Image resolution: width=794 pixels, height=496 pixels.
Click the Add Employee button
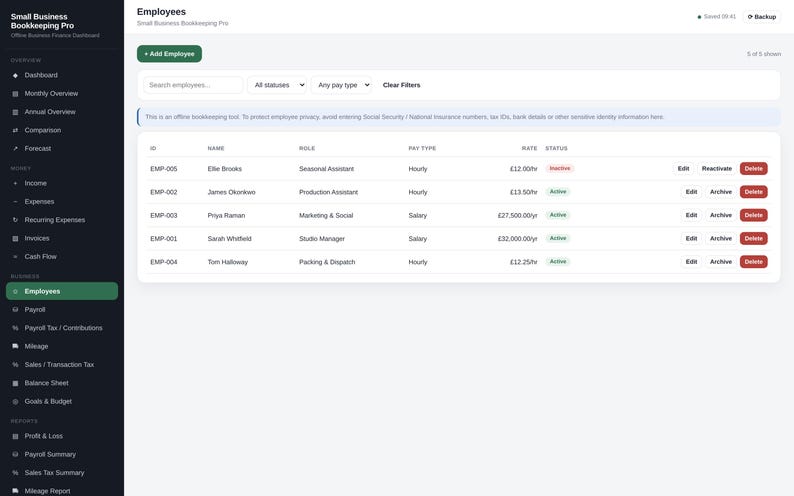pos(169,54)
